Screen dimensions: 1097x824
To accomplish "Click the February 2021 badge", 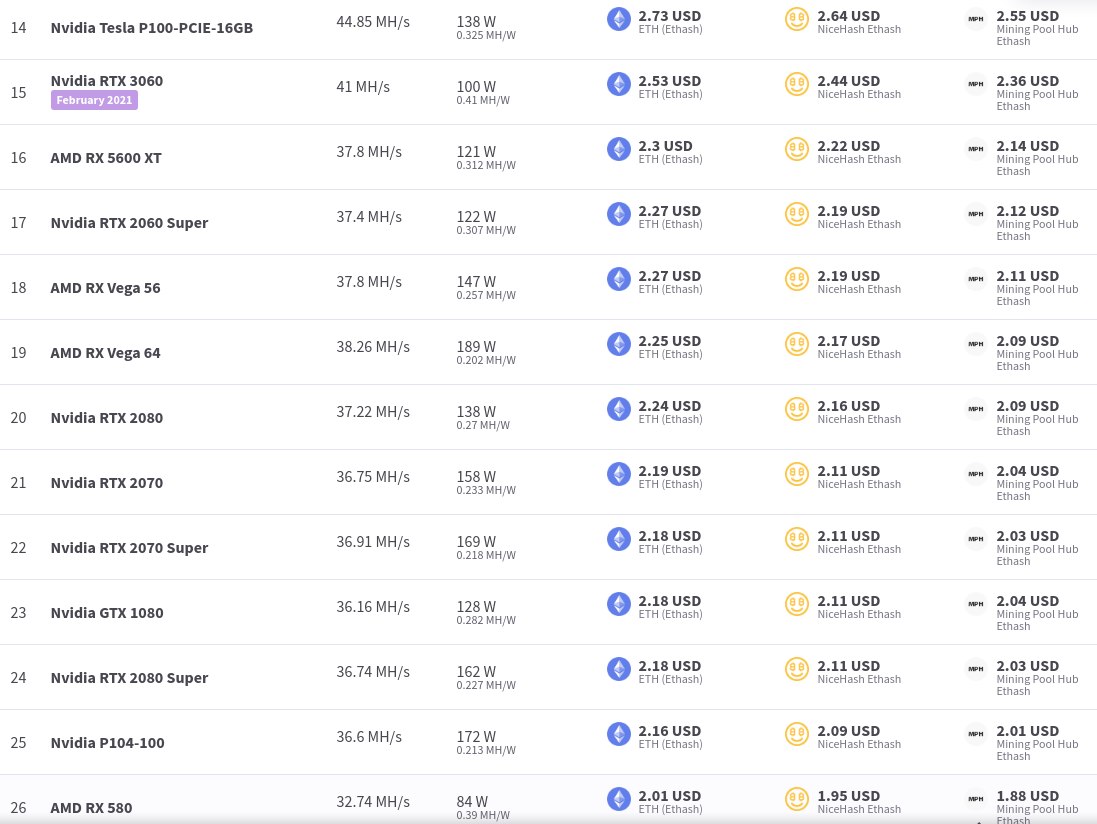I will 94,100.
